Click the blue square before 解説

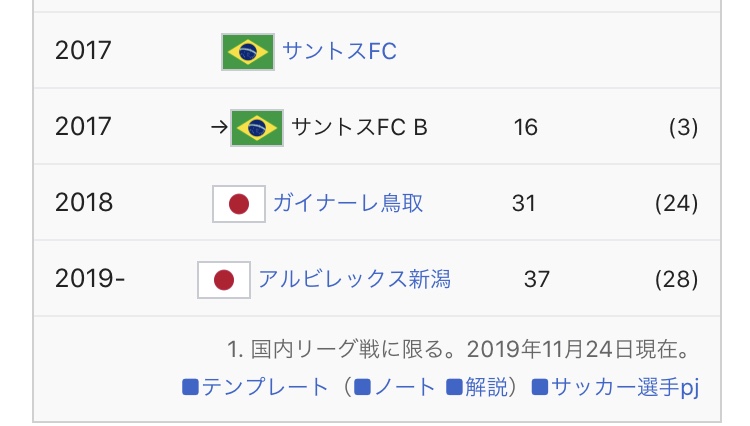coord(454,387)
